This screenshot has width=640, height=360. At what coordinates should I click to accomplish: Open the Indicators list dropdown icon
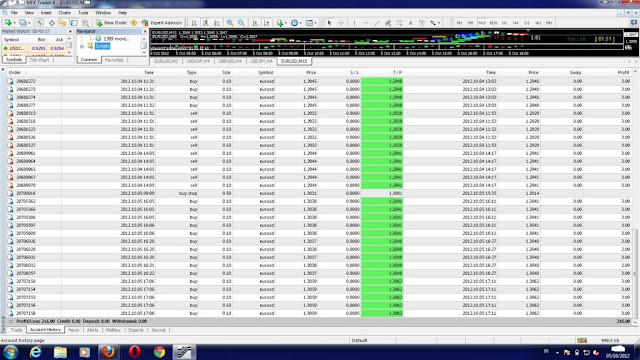[x=281, y=23]
